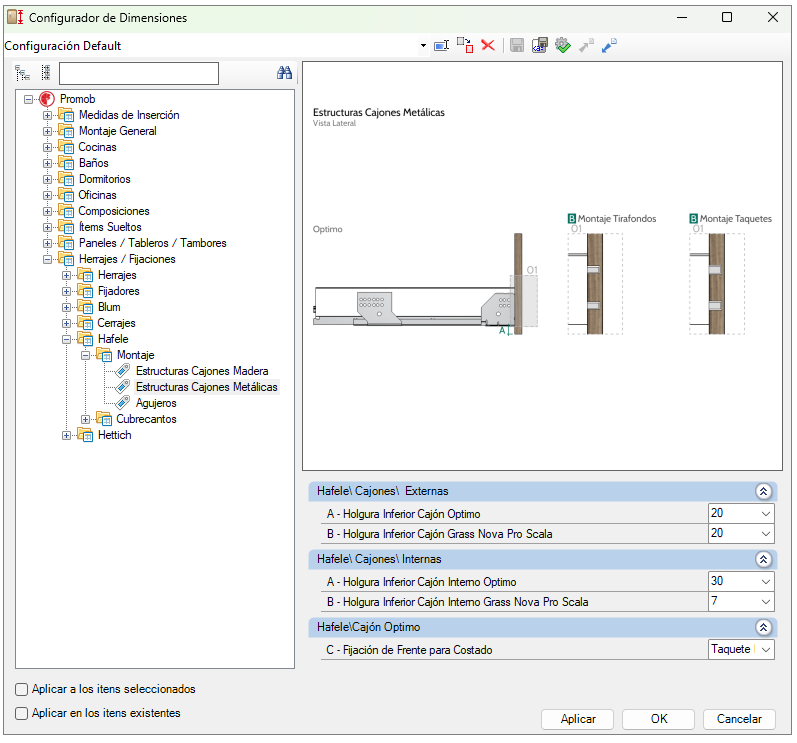Click the Cancelar button
Screen dimensions: 797x743
(740, 719)
